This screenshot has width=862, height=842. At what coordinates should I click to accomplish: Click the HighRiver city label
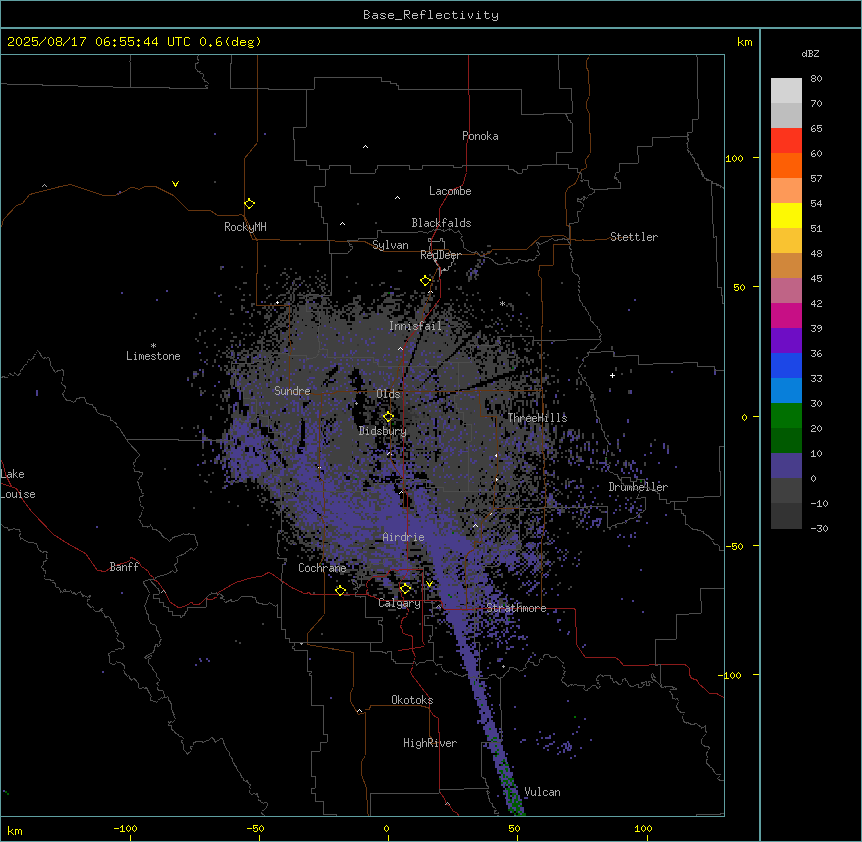coord(430,743)
